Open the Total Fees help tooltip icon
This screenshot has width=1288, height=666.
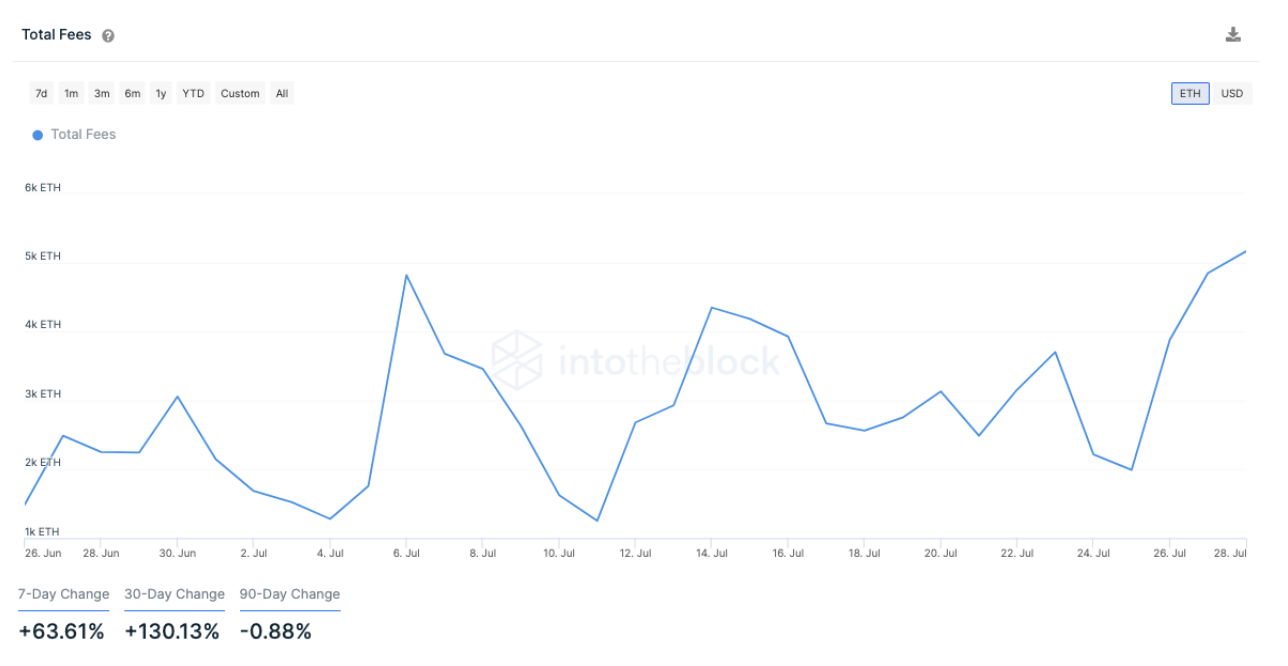coord(108,36)
